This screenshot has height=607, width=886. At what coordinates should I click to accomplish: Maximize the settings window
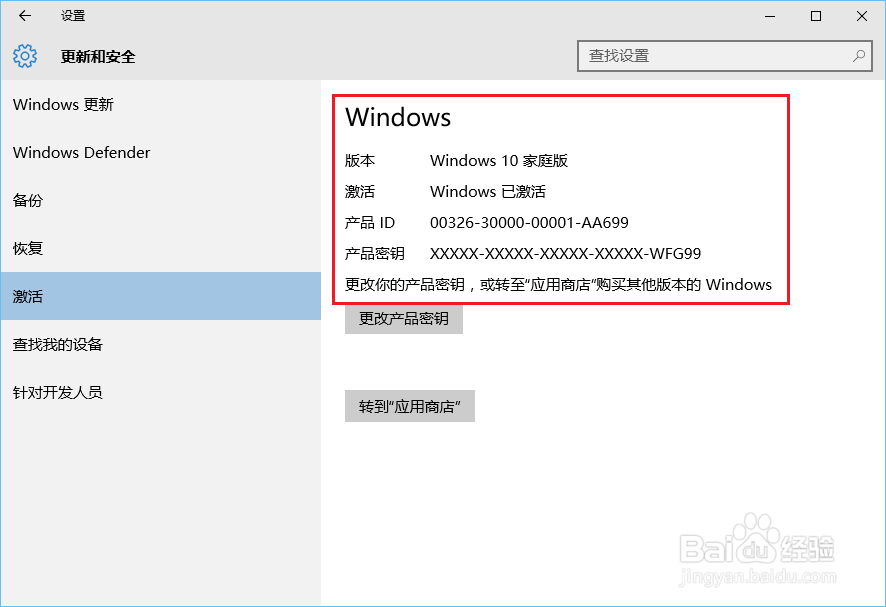(x=816, y=16)
